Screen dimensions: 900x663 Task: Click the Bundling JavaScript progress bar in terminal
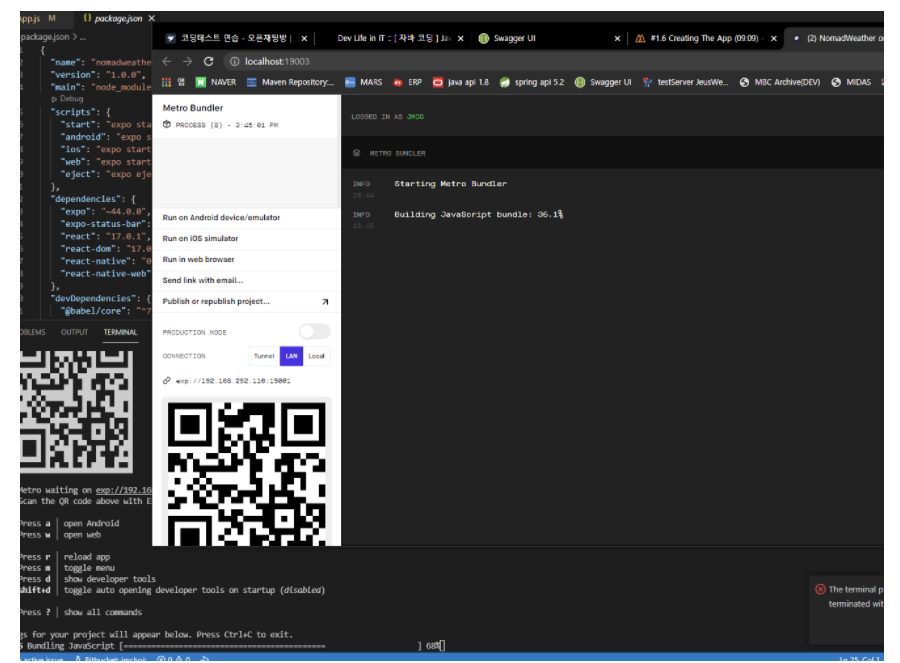point(270,646)
